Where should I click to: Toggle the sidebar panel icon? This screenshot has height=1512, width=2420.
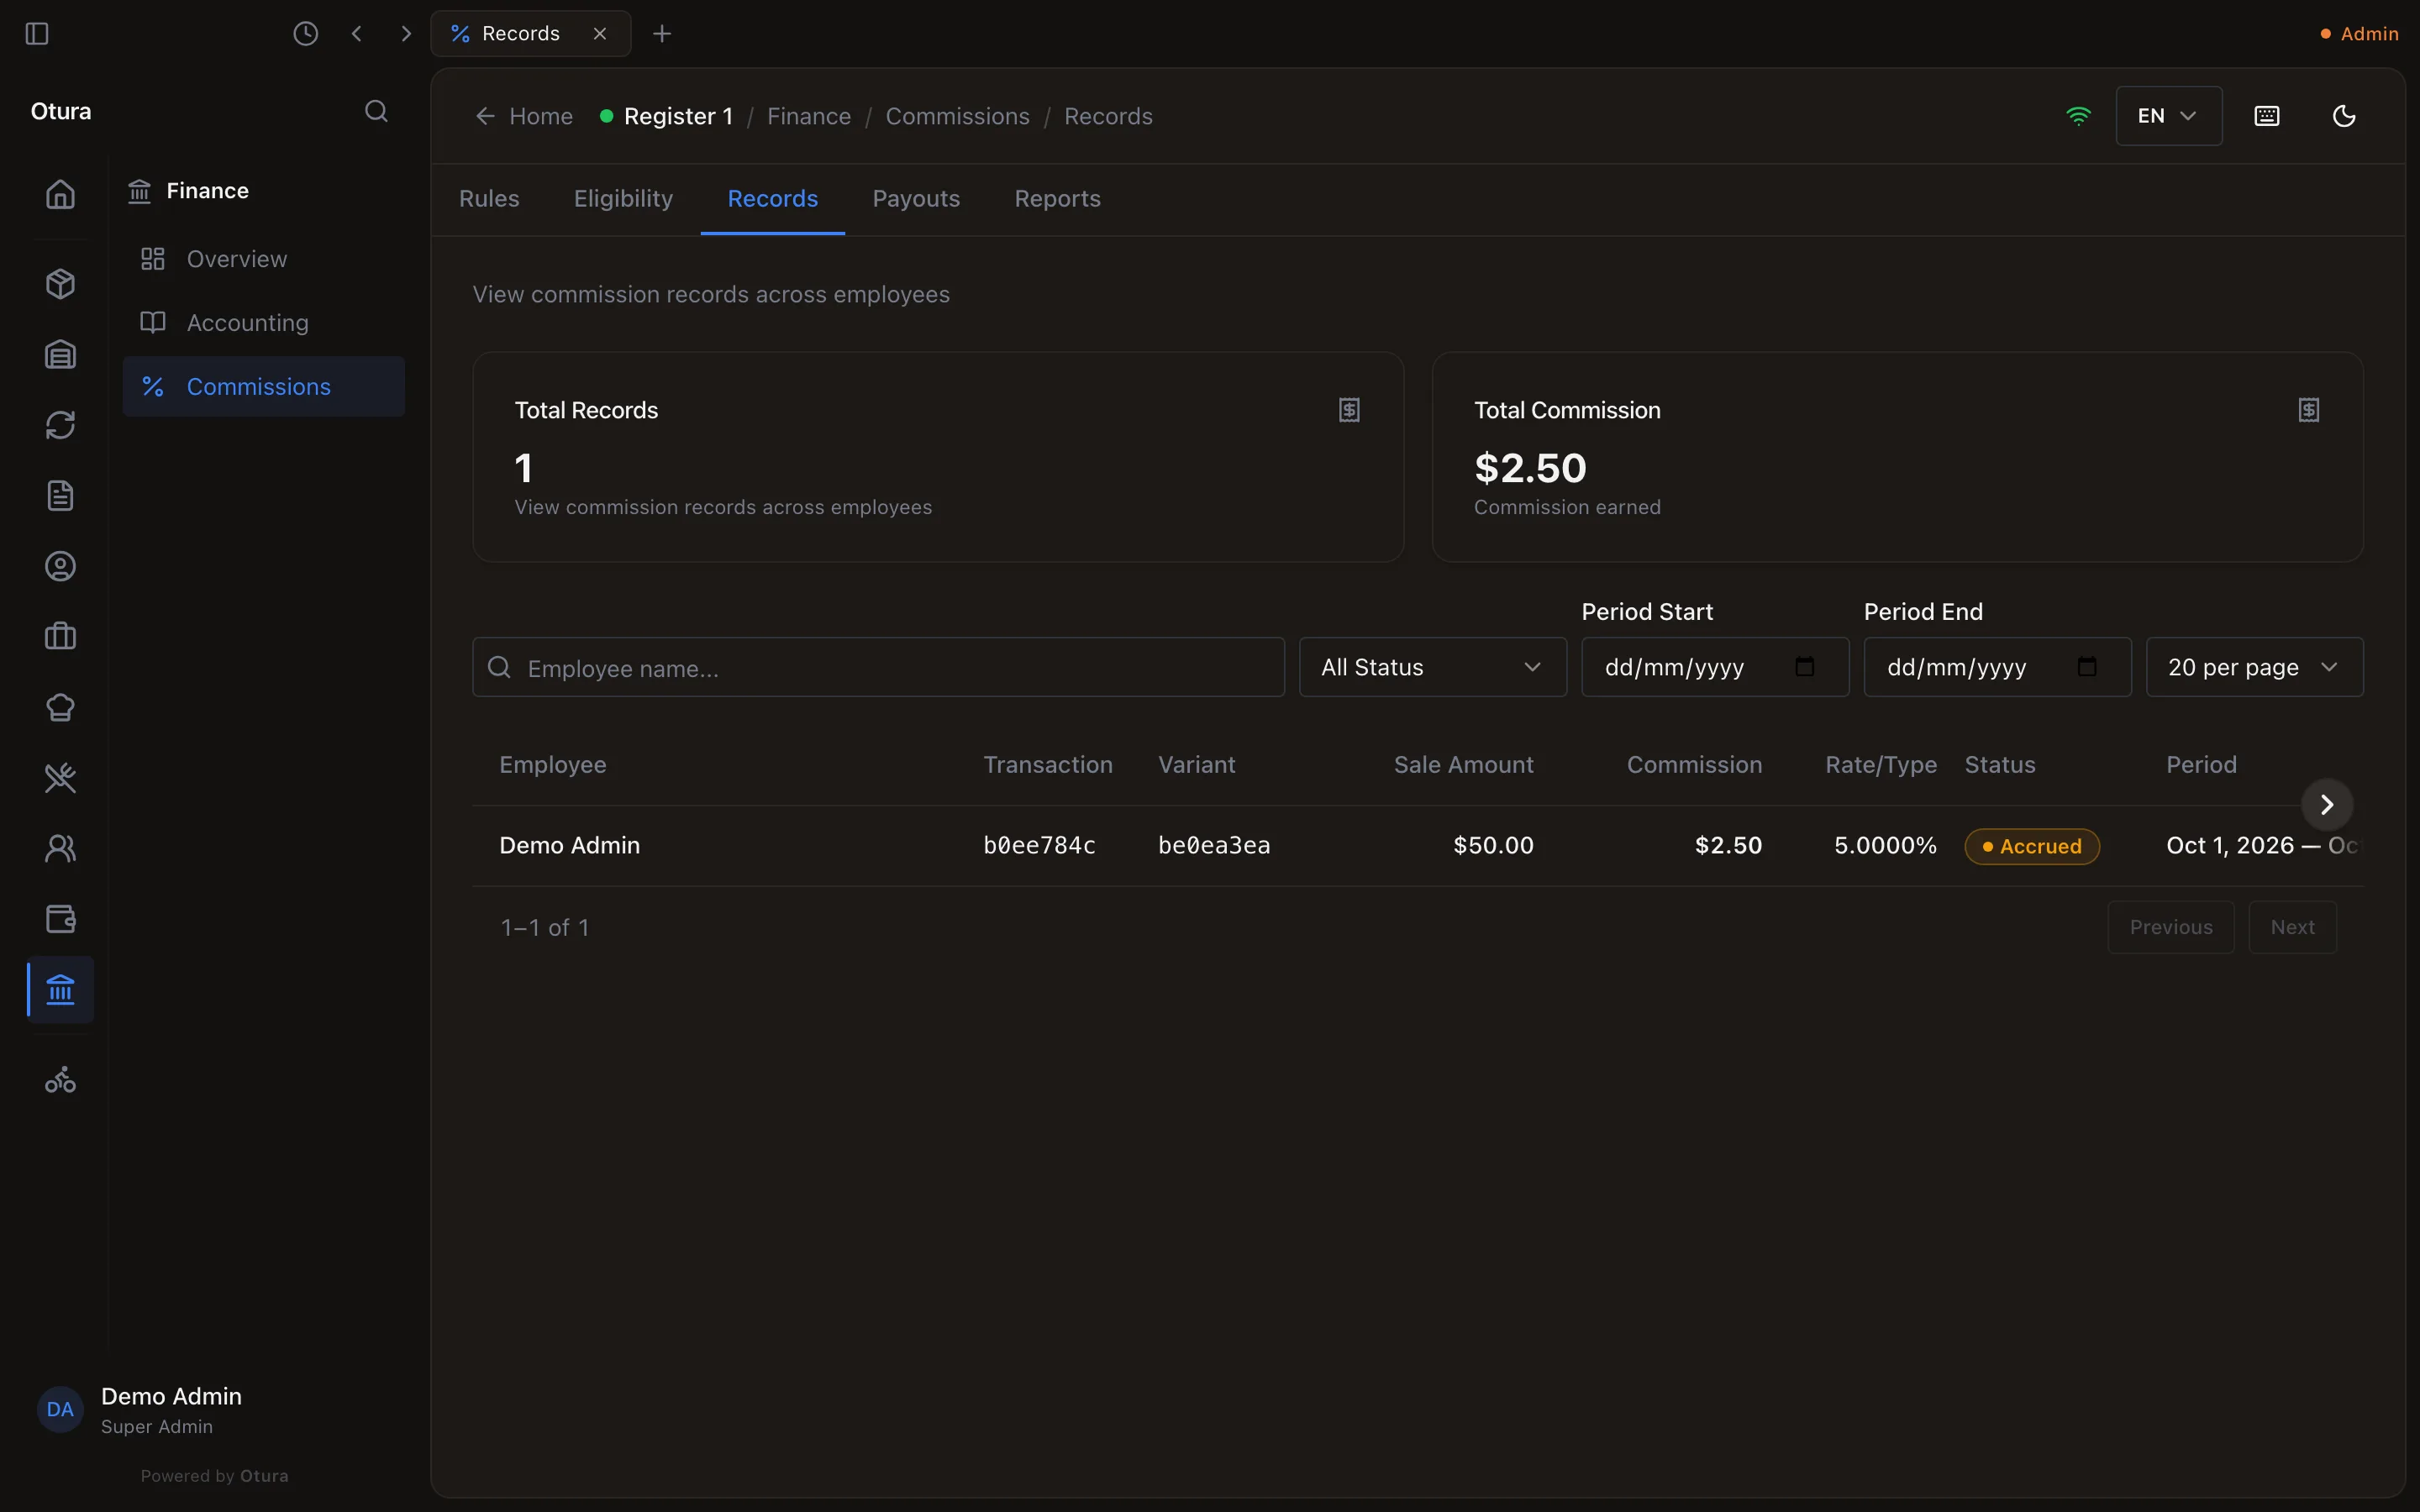[37, 34]
